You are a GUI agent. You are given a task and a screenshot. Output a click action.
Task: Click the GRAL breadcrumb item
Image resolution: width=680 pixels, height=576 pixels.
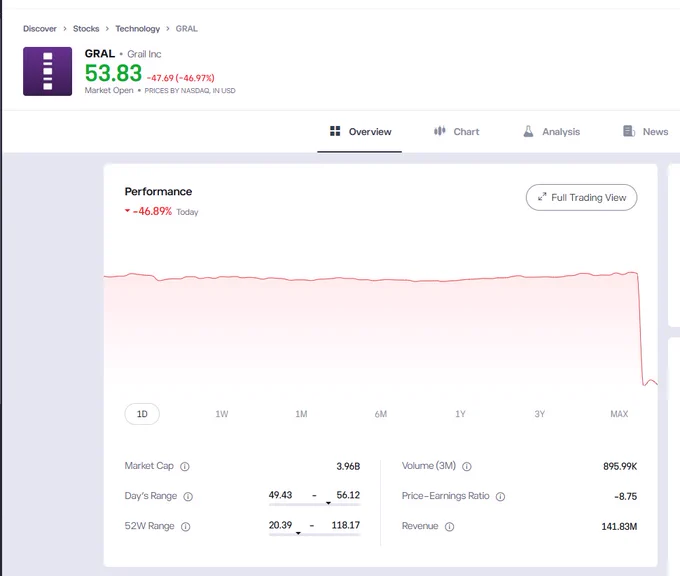(186, 29)
